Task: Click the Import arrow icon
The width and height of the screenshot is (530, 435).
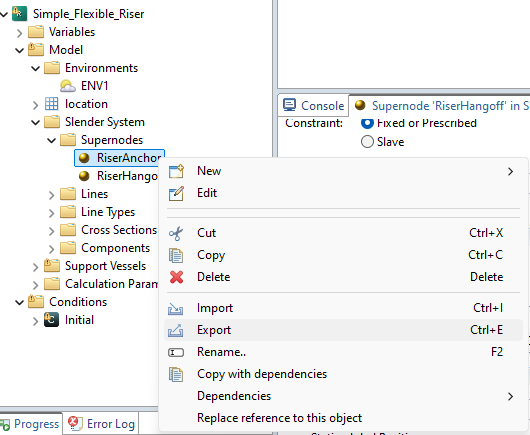Action: coord(175,309)
